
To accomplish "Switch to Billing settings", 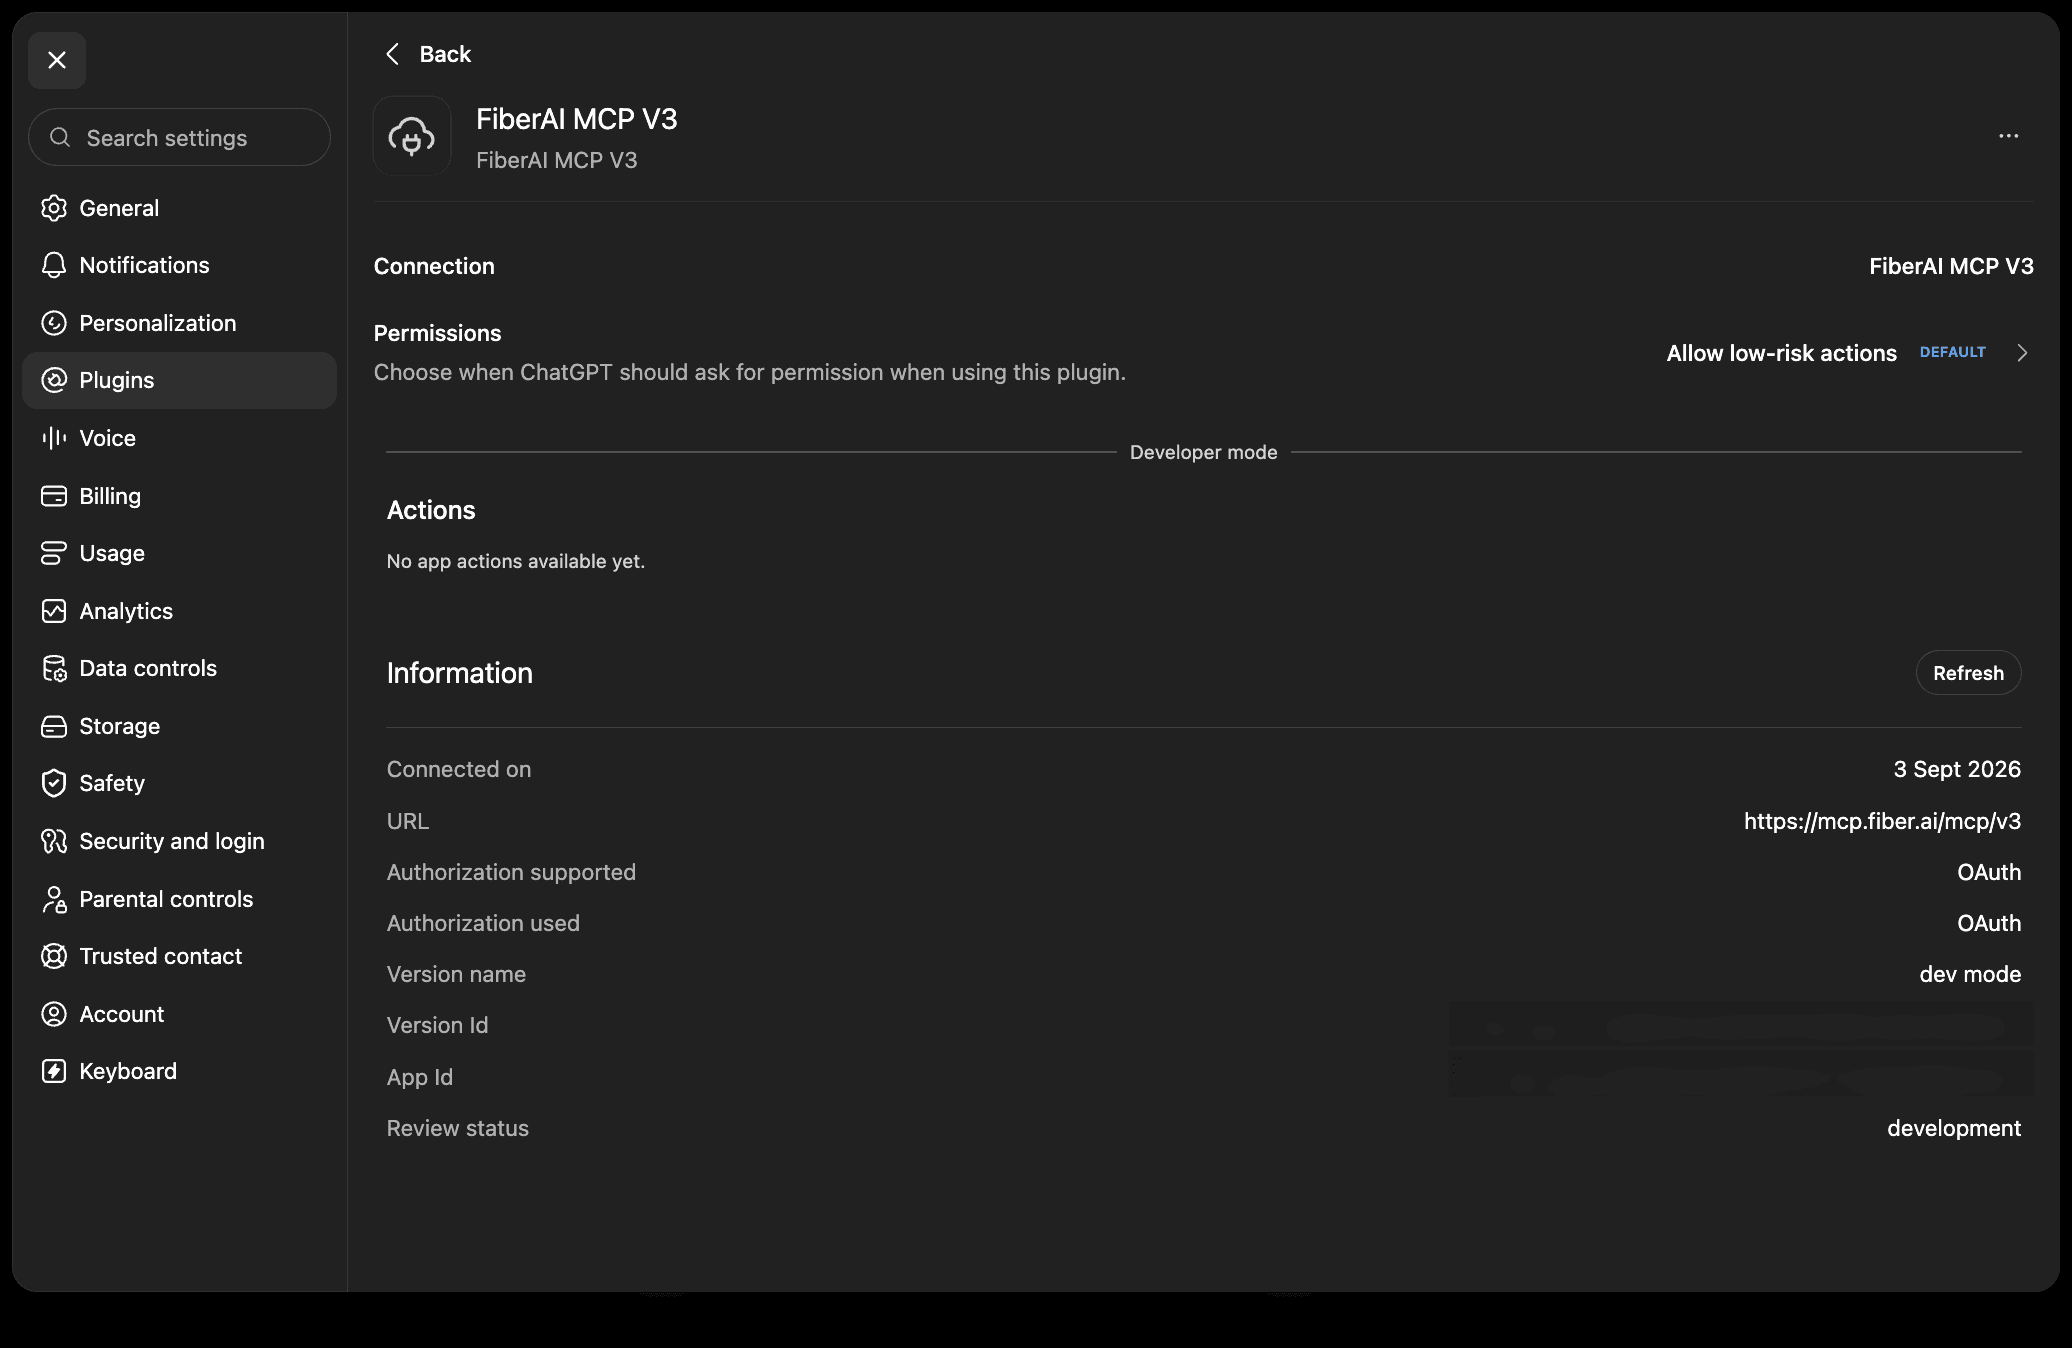I will 179,496.
